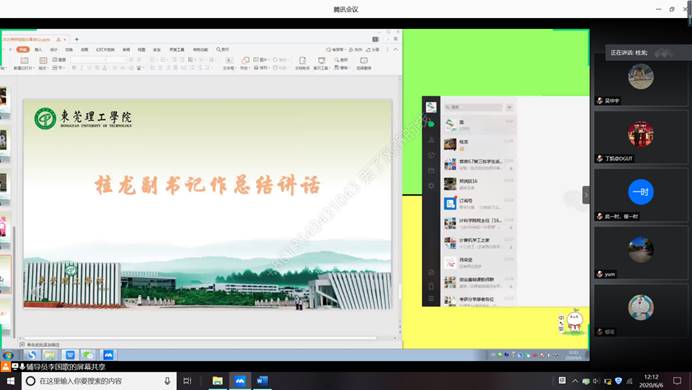This screenshot has height=390, width=692.
Task: Collapse the WPS ribbon with the chevron
Action: pyautogui.click(x=395, y=49)
